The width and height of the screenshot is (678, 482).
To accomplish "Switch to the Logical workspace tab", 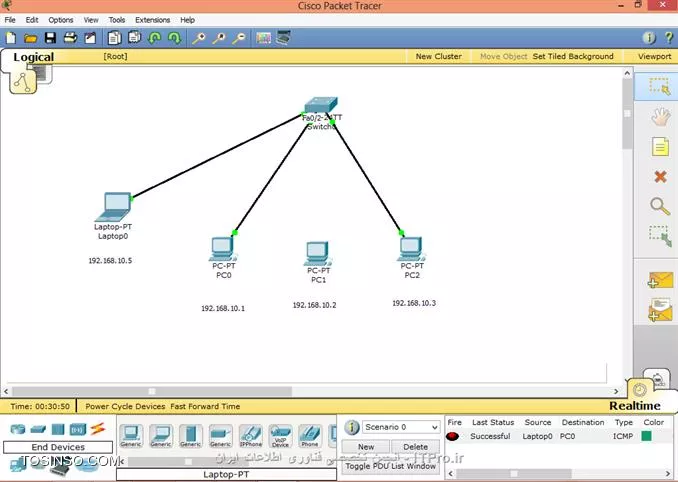I will [x=33, y=57].
